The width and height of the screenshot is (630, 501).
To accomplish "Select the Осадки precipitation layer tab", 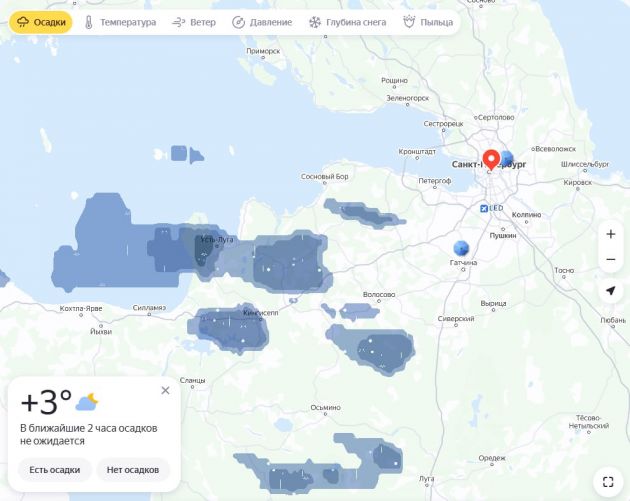I will coord(41,22).
